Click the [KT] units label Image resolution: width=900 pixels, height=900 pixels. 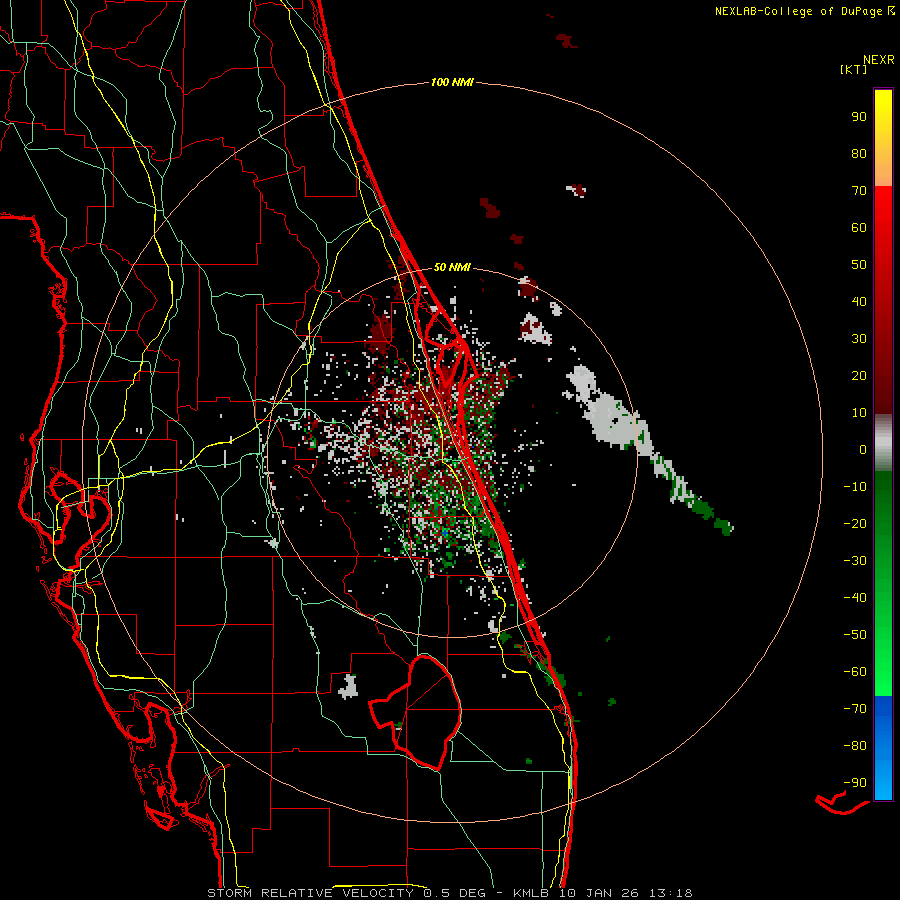(854, 69)
